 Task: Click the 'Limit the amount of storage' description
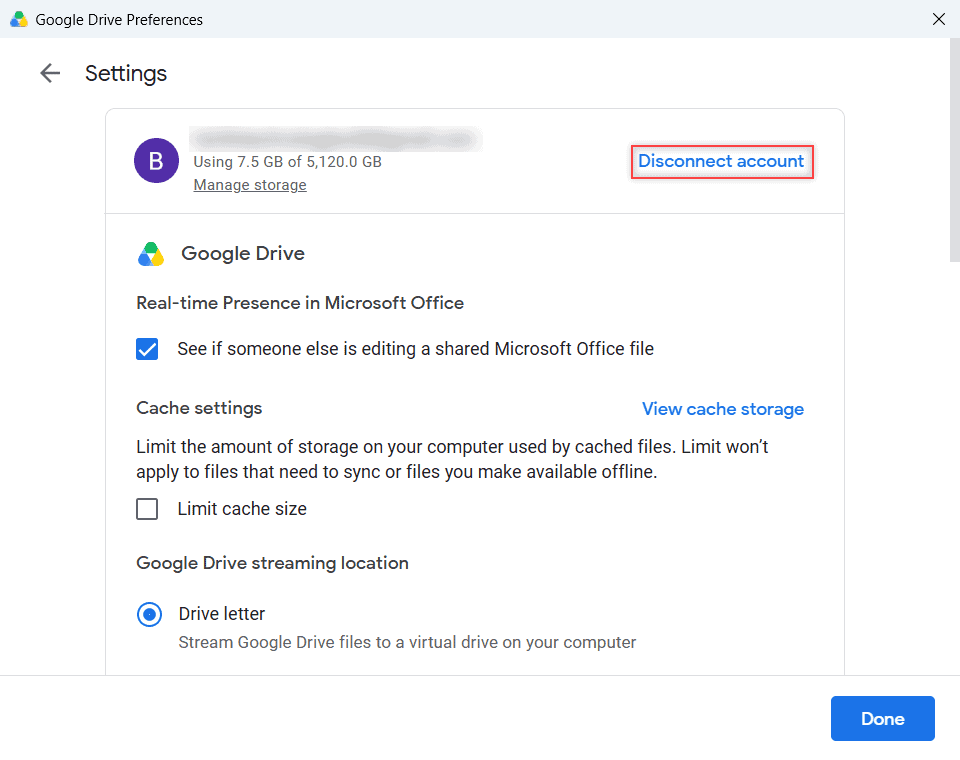click(x=452, y=459)
